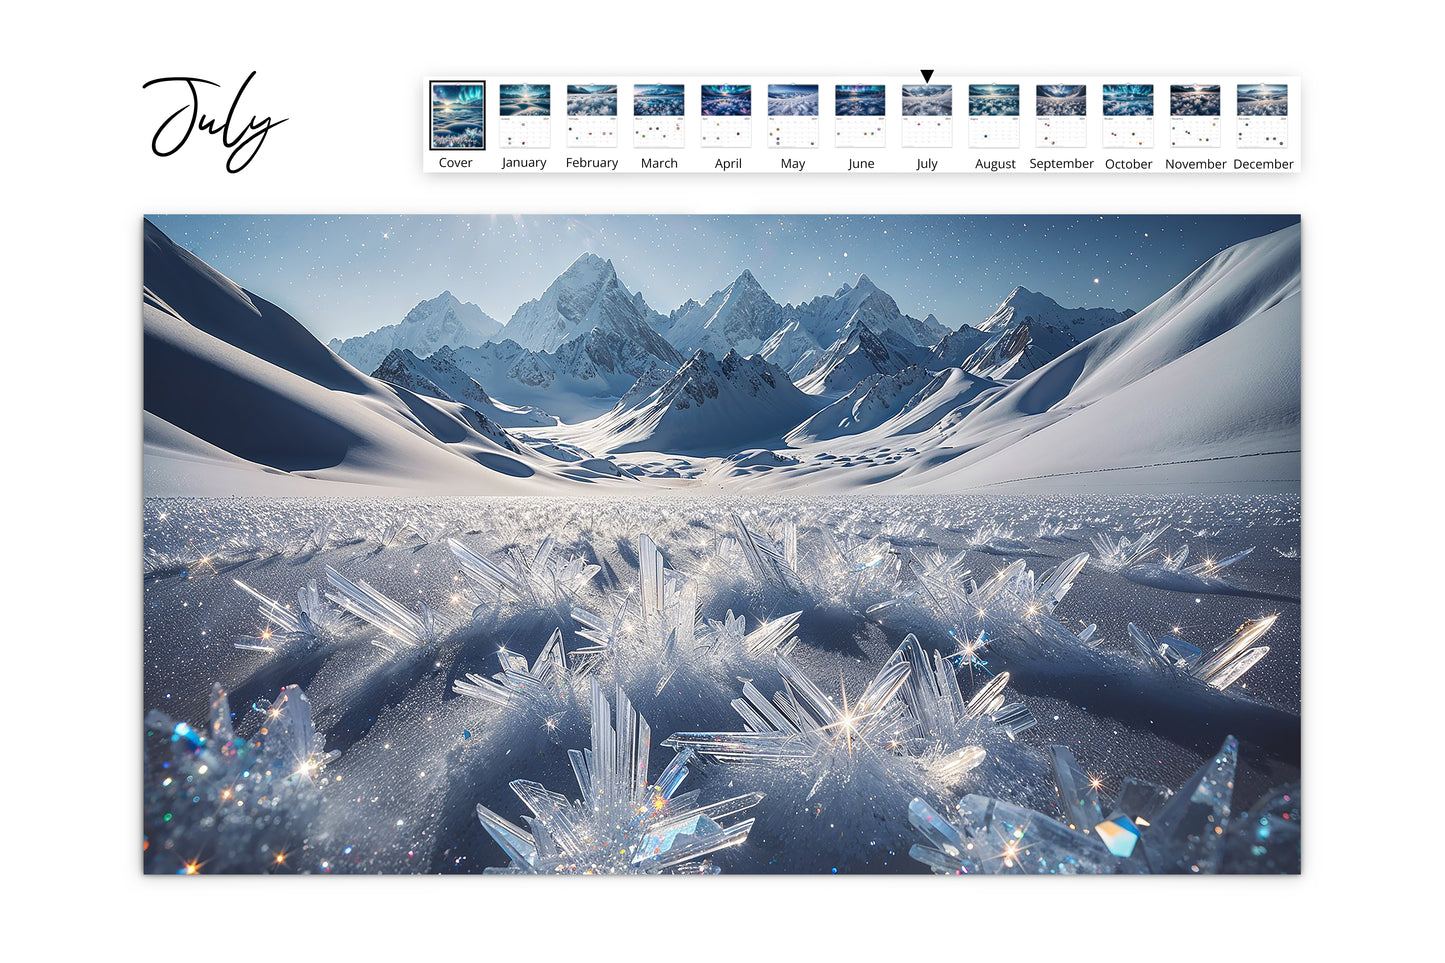Open the December calendar thumbnail
1445x963 pixels.
click(x=1261, y=116)
